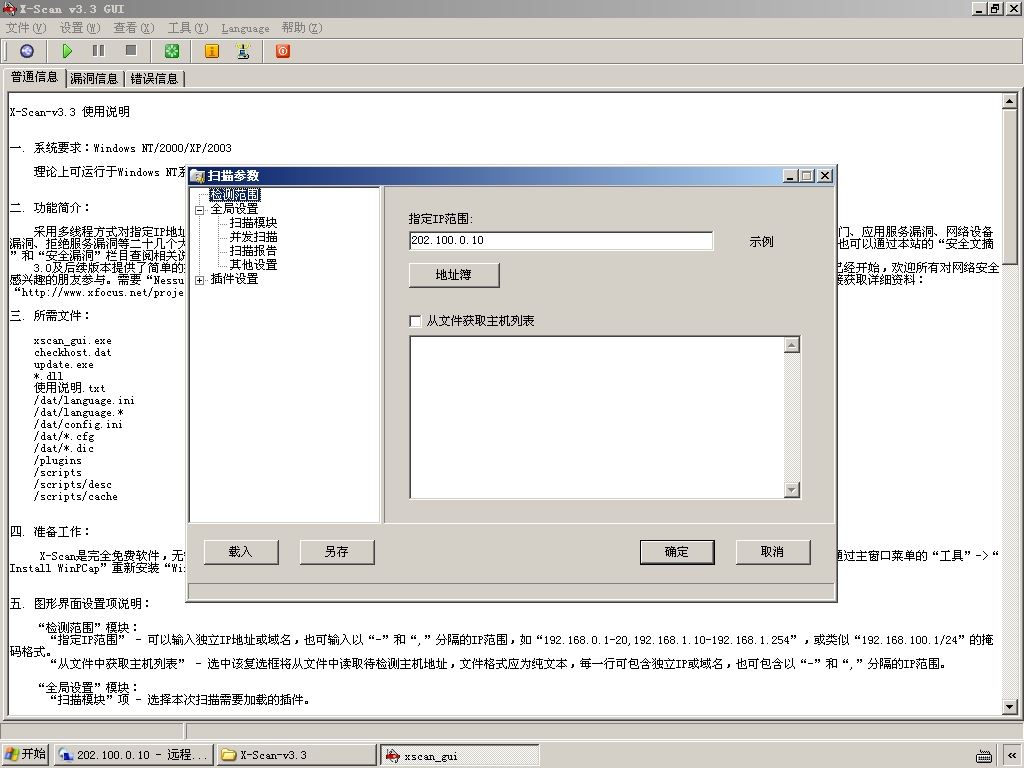The width and height of the screenshot is (1024, 768).
Task: Select 插件设置 tree node label
Action: pos(234,279)
